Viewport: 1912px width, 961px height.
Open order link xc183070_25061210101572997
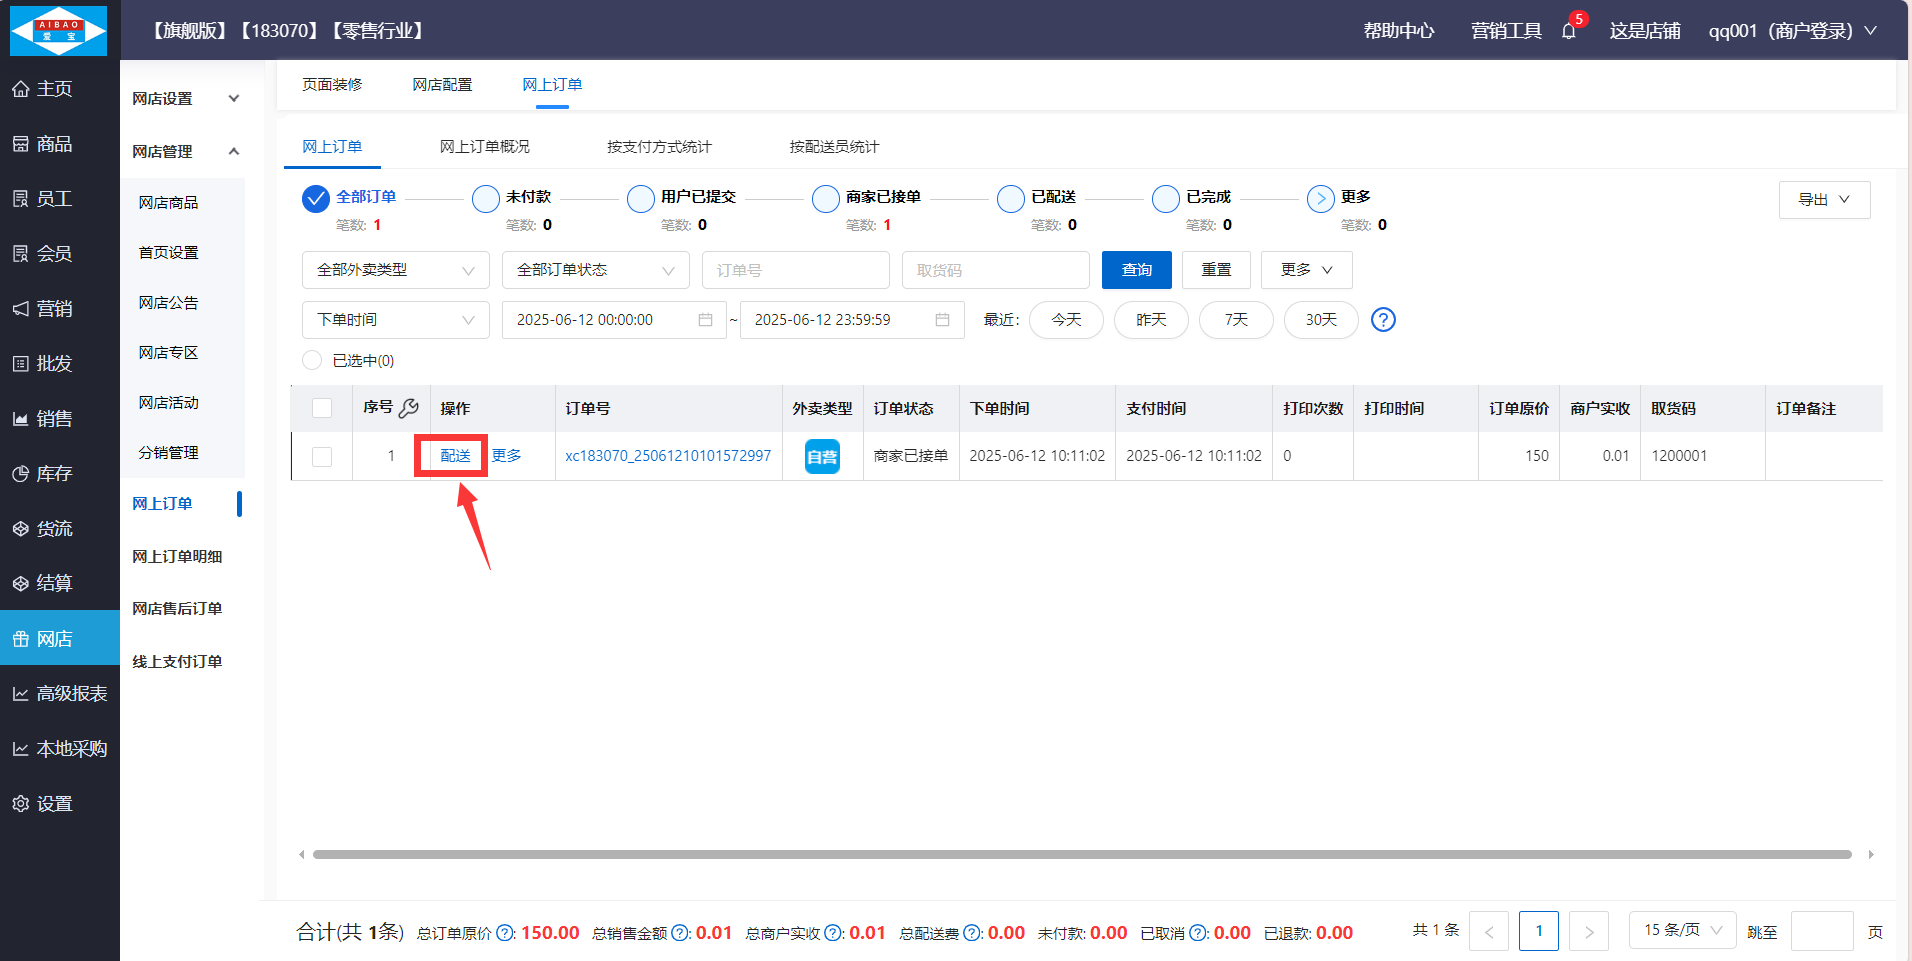click(x=668, y=456)
